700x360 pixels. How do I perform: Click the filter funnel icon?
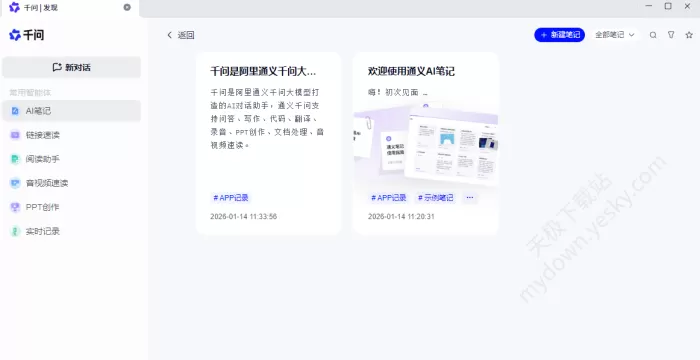671,35
